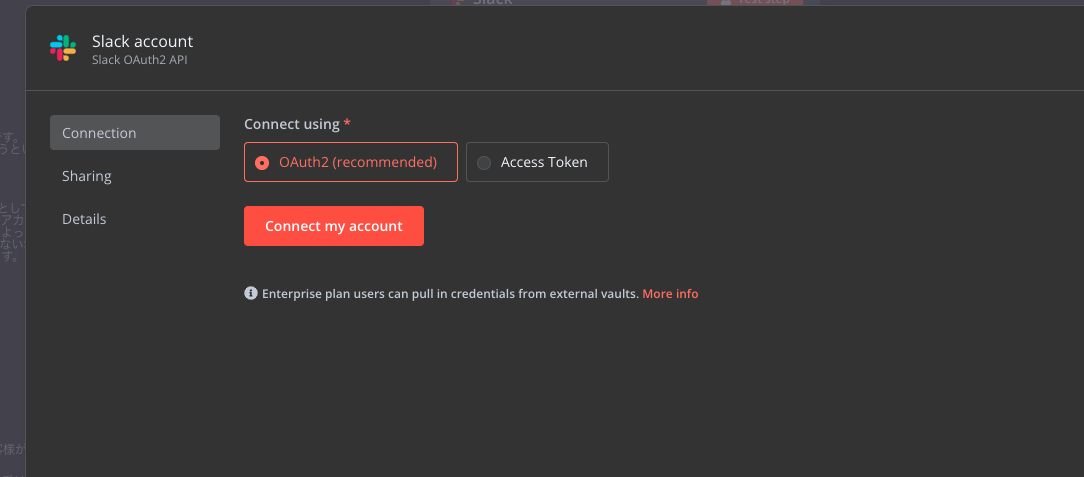The image size is (1084, 477).
Task: Click the red required asterisk
Action: 347,123
